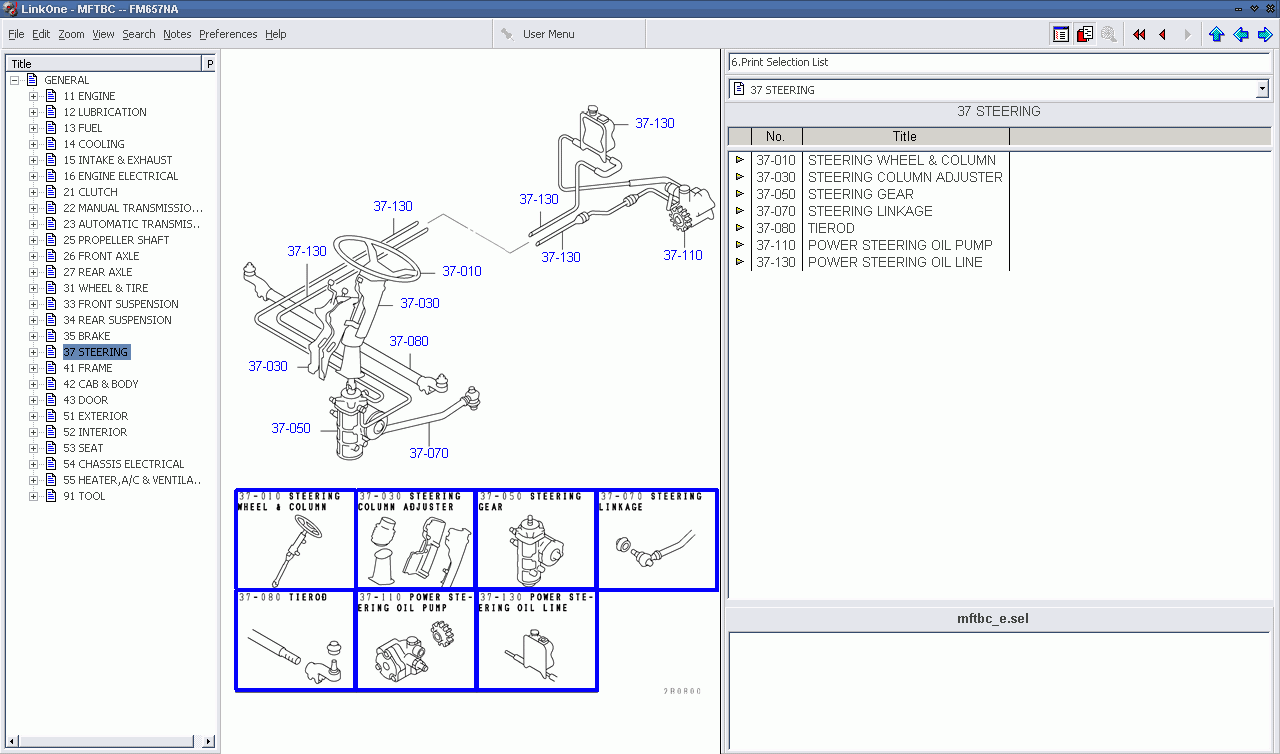
Task: Collapse the GENERAL root tree node
Action: coord(15,80)
